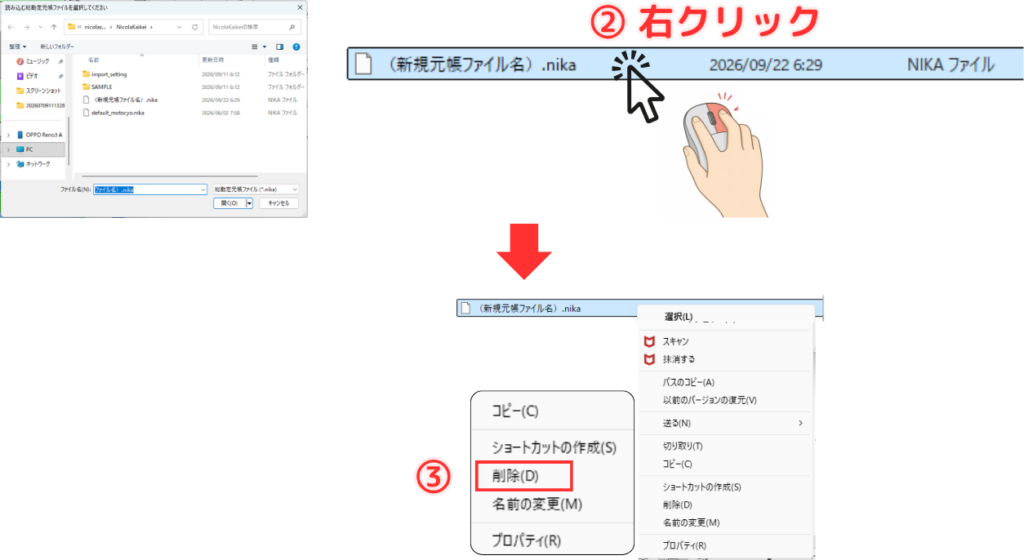
Task: Click 2026/09/22 6:29 in the enlarged row
Action: coord(765,65)
